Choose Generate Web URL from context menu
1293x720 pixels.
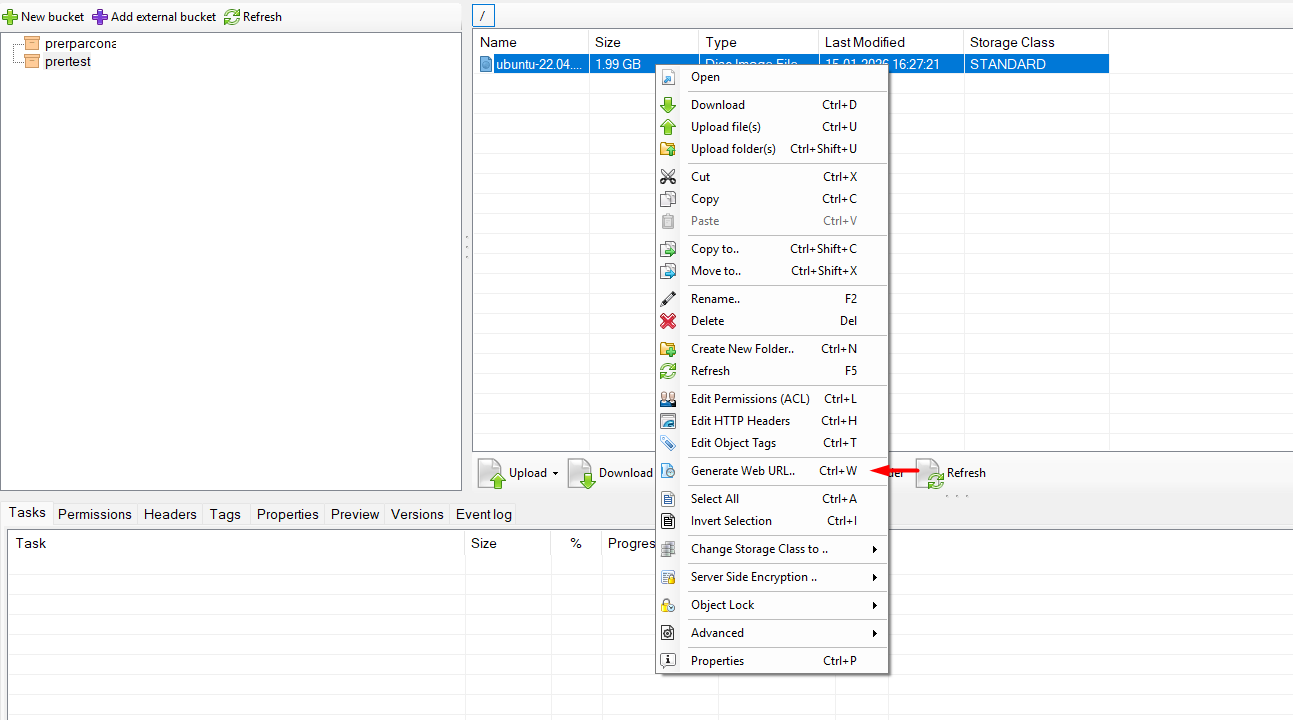742,471
